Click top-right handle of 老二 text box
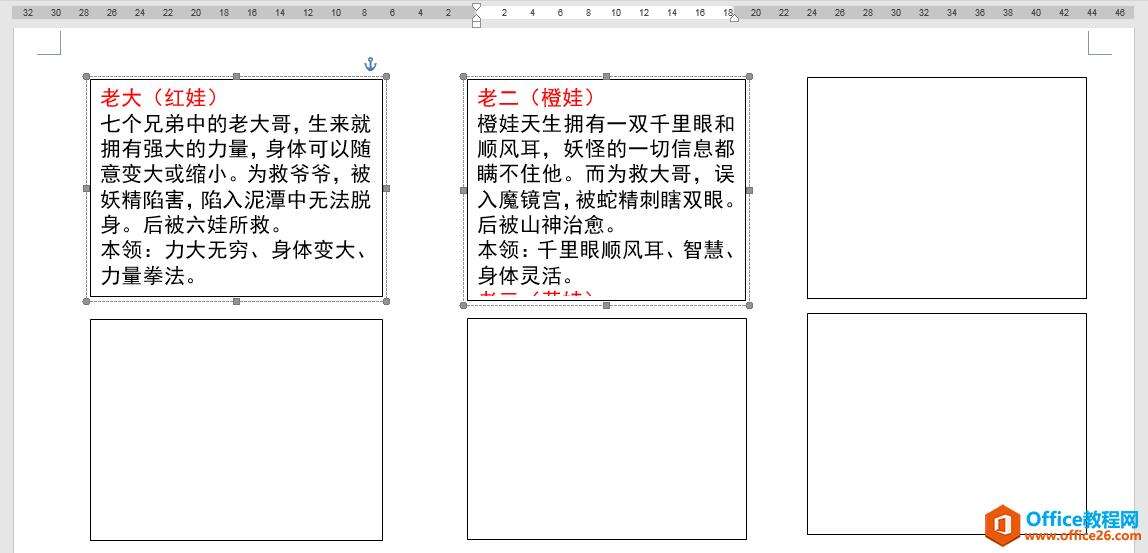This screenshot has width=1148, height=553. click(749, 76)
